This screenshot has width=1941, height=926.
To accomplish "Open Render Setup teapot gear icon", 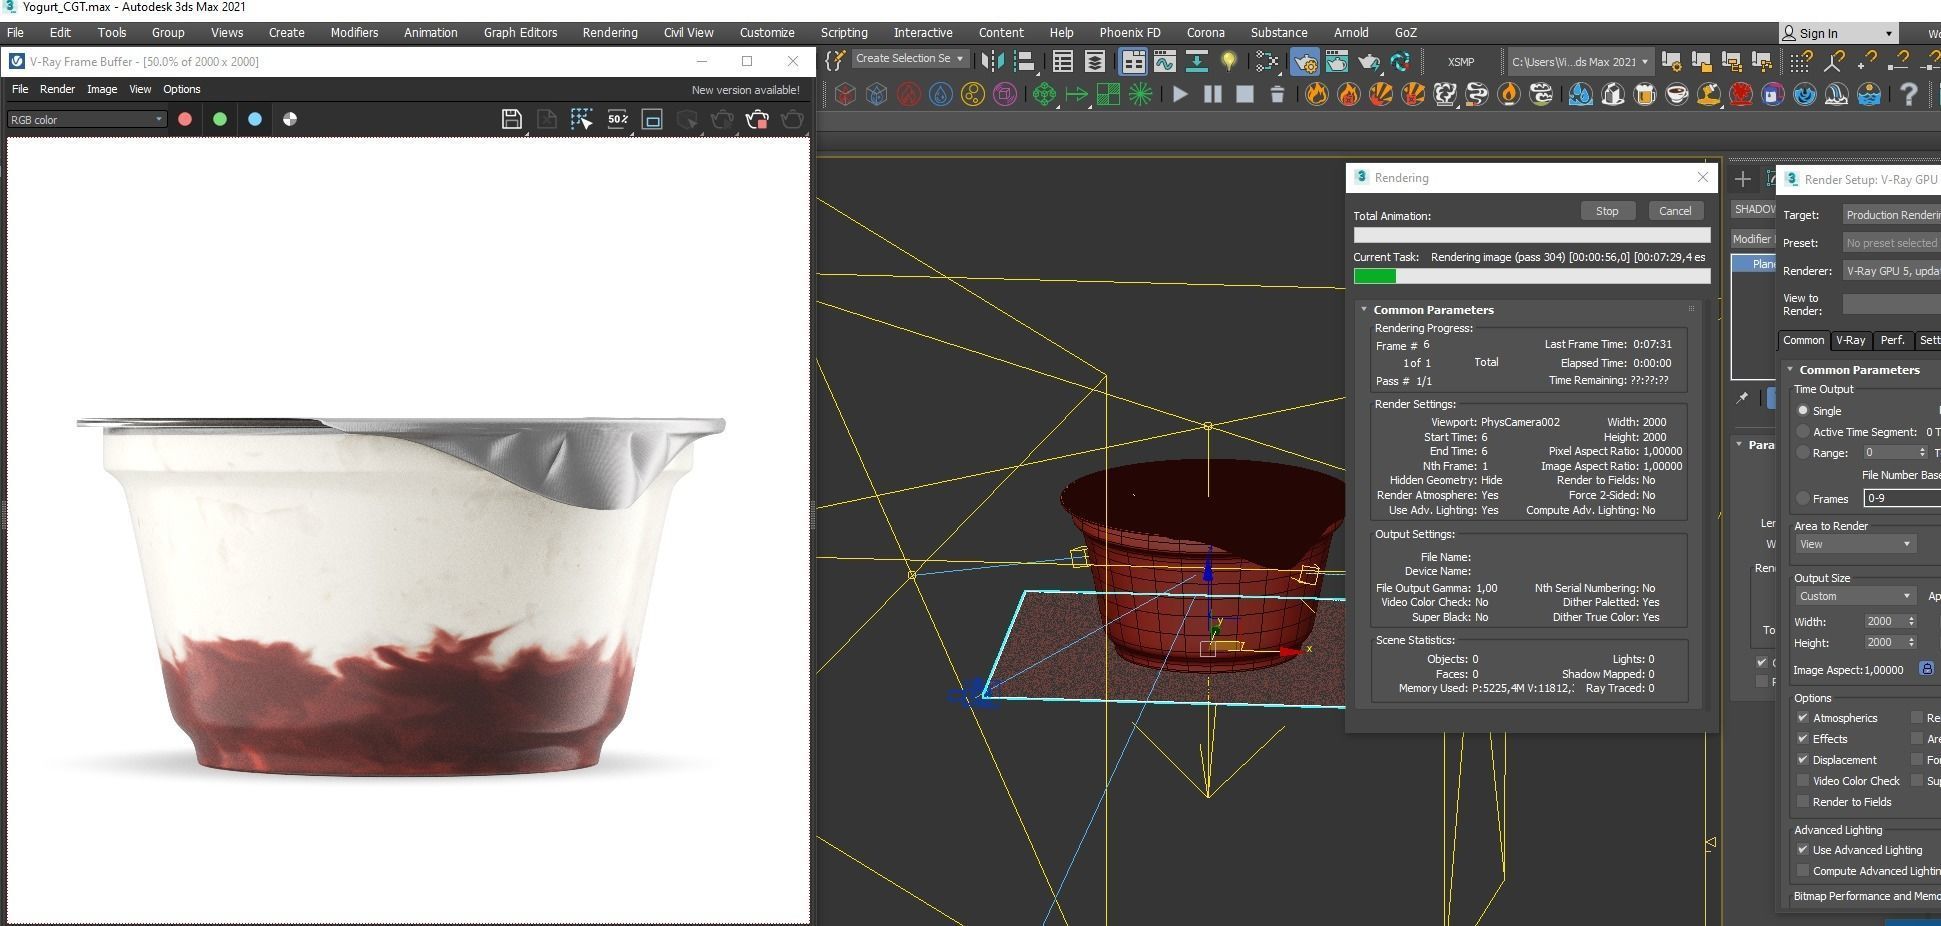I will [x=1305, y=62].
